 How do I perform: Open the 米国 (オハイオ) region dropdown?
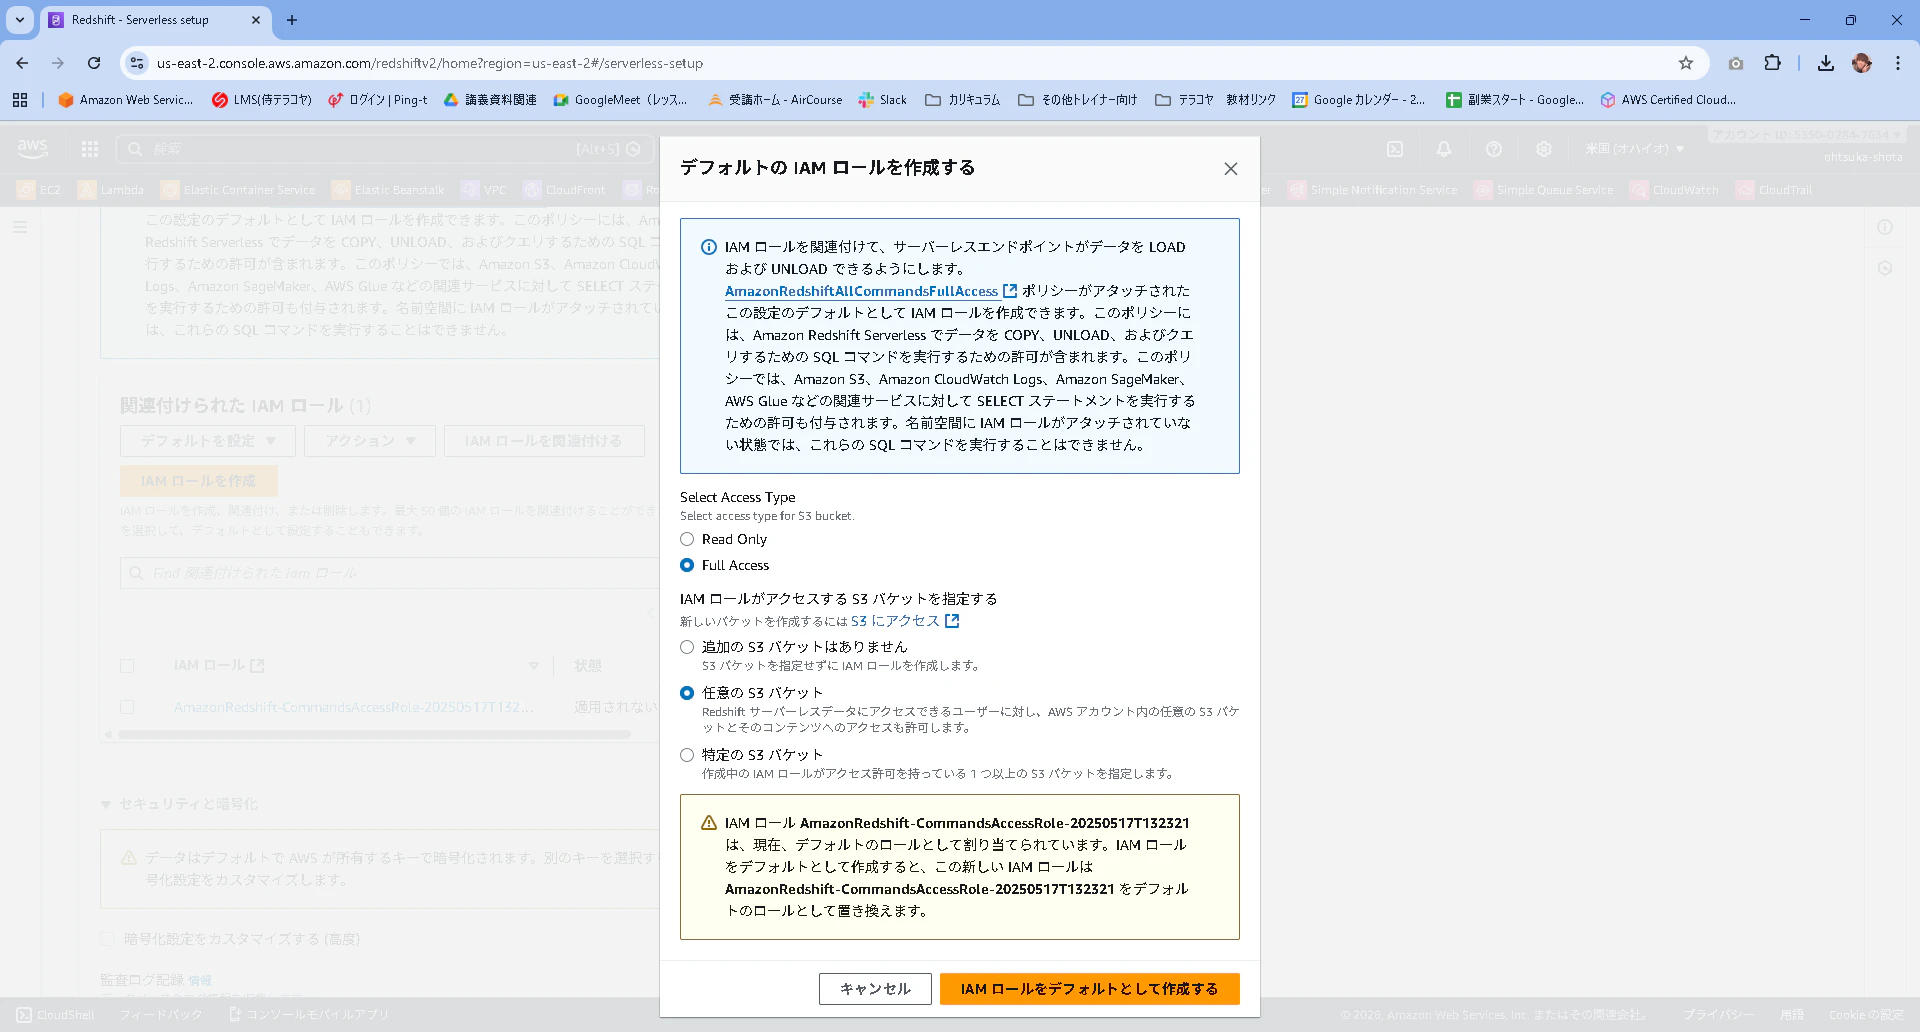coord(1634,149)
